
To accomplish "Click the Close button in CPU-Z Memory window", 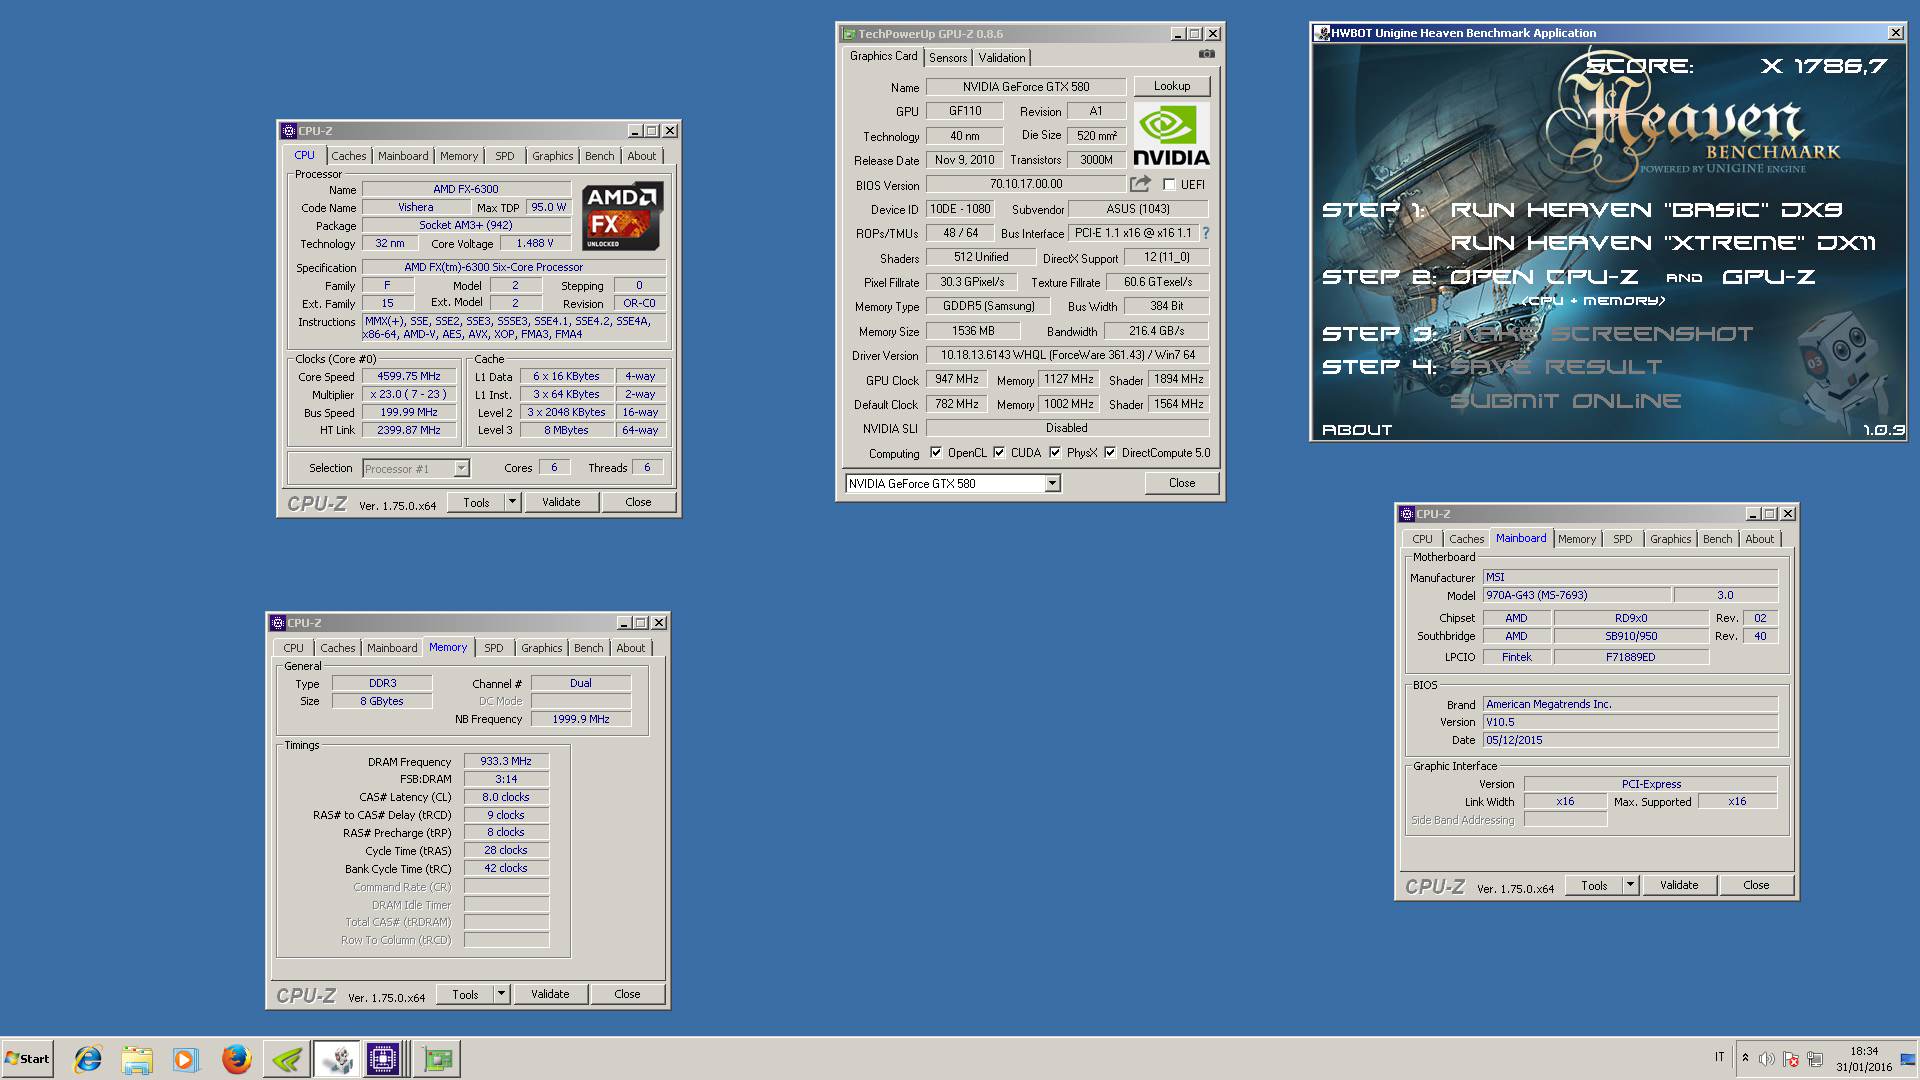I will pos(627,994).
